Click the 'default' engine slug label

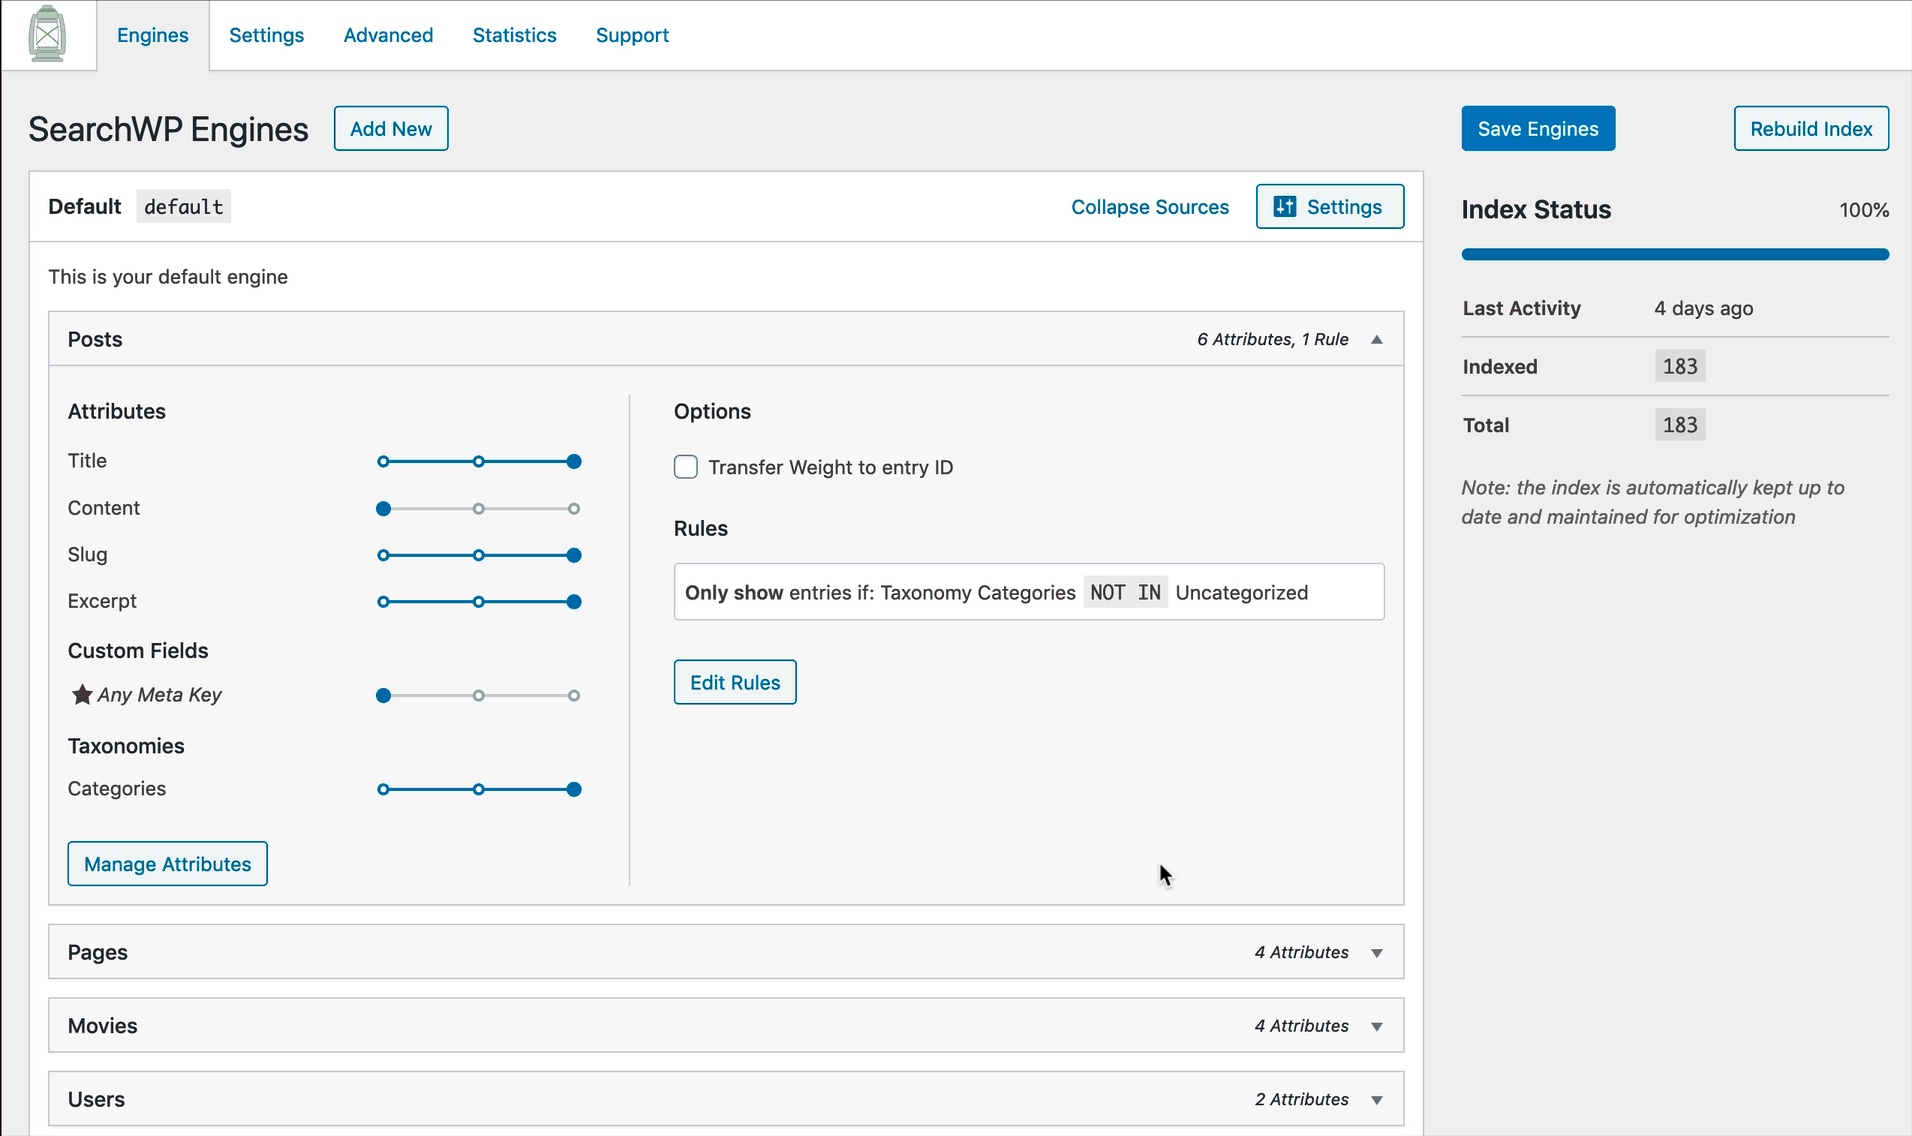184,206
